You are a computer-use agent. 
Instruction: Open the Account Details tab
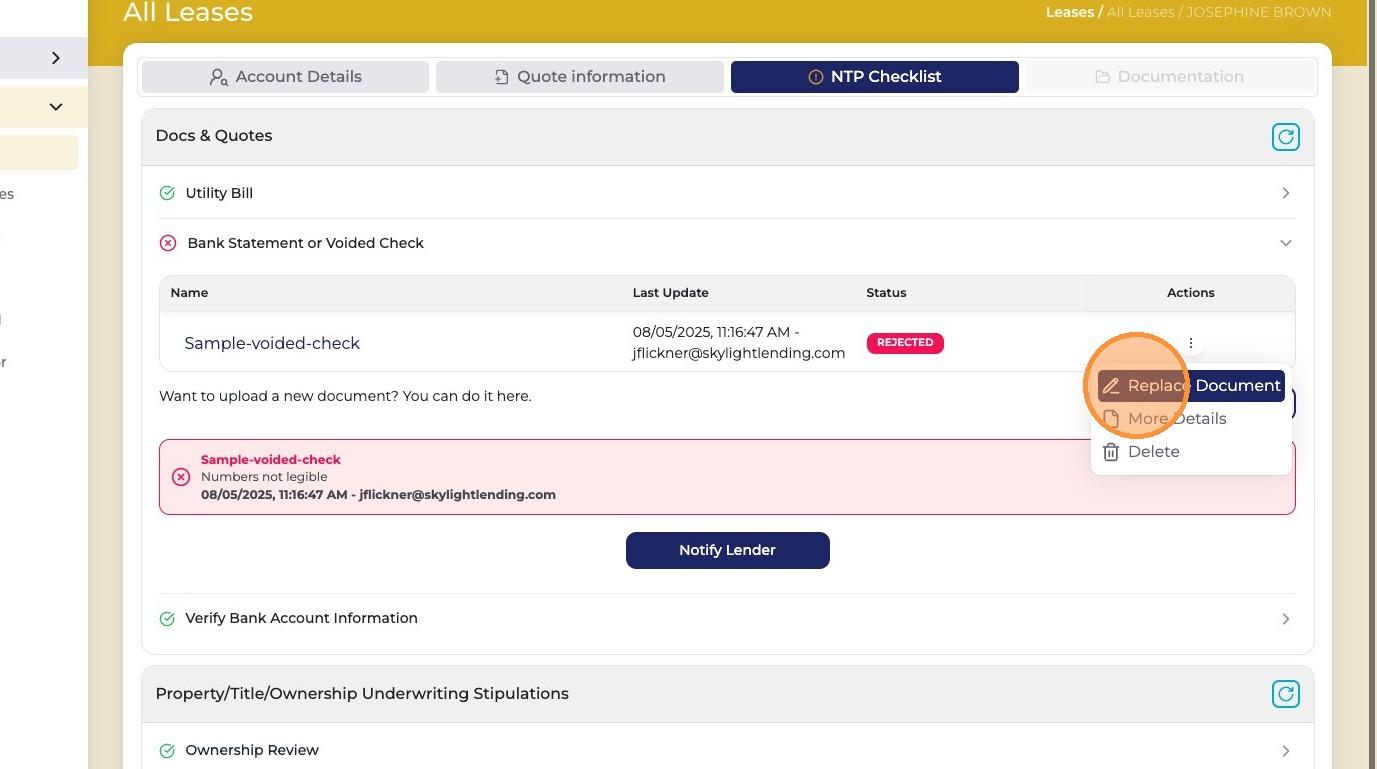pos(285,77)
